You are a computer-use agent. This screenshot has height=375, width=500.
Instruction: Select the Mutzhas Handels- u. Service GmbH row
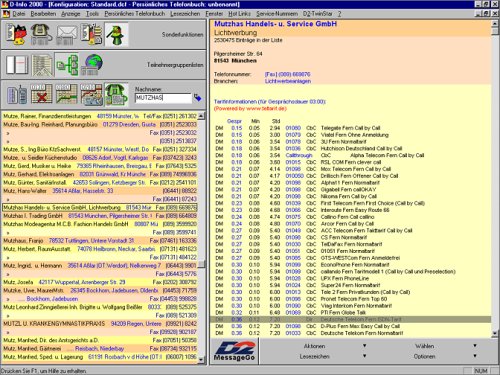click(100, 207)
